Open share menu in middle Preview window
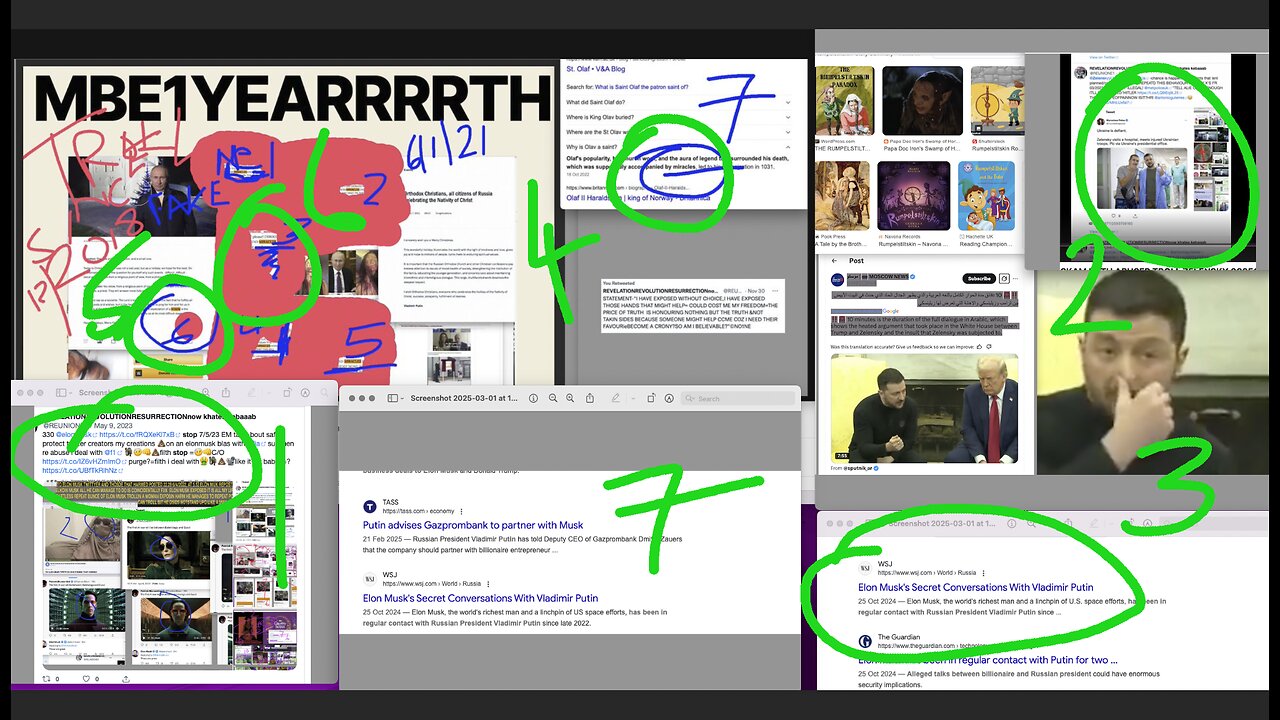The height and width of the screenshot is (720, 1280). point(590,398)
